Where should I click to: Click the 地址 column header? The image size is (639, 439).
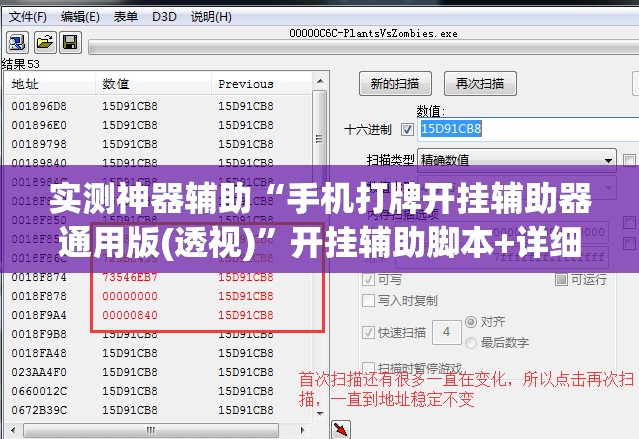pyautogui.click(x=50, y=84)
